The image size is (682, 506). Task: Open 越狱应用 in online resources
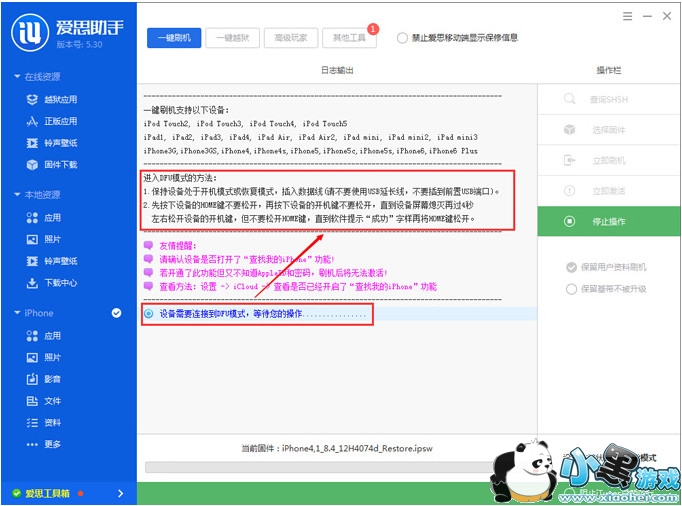point(52,100)
